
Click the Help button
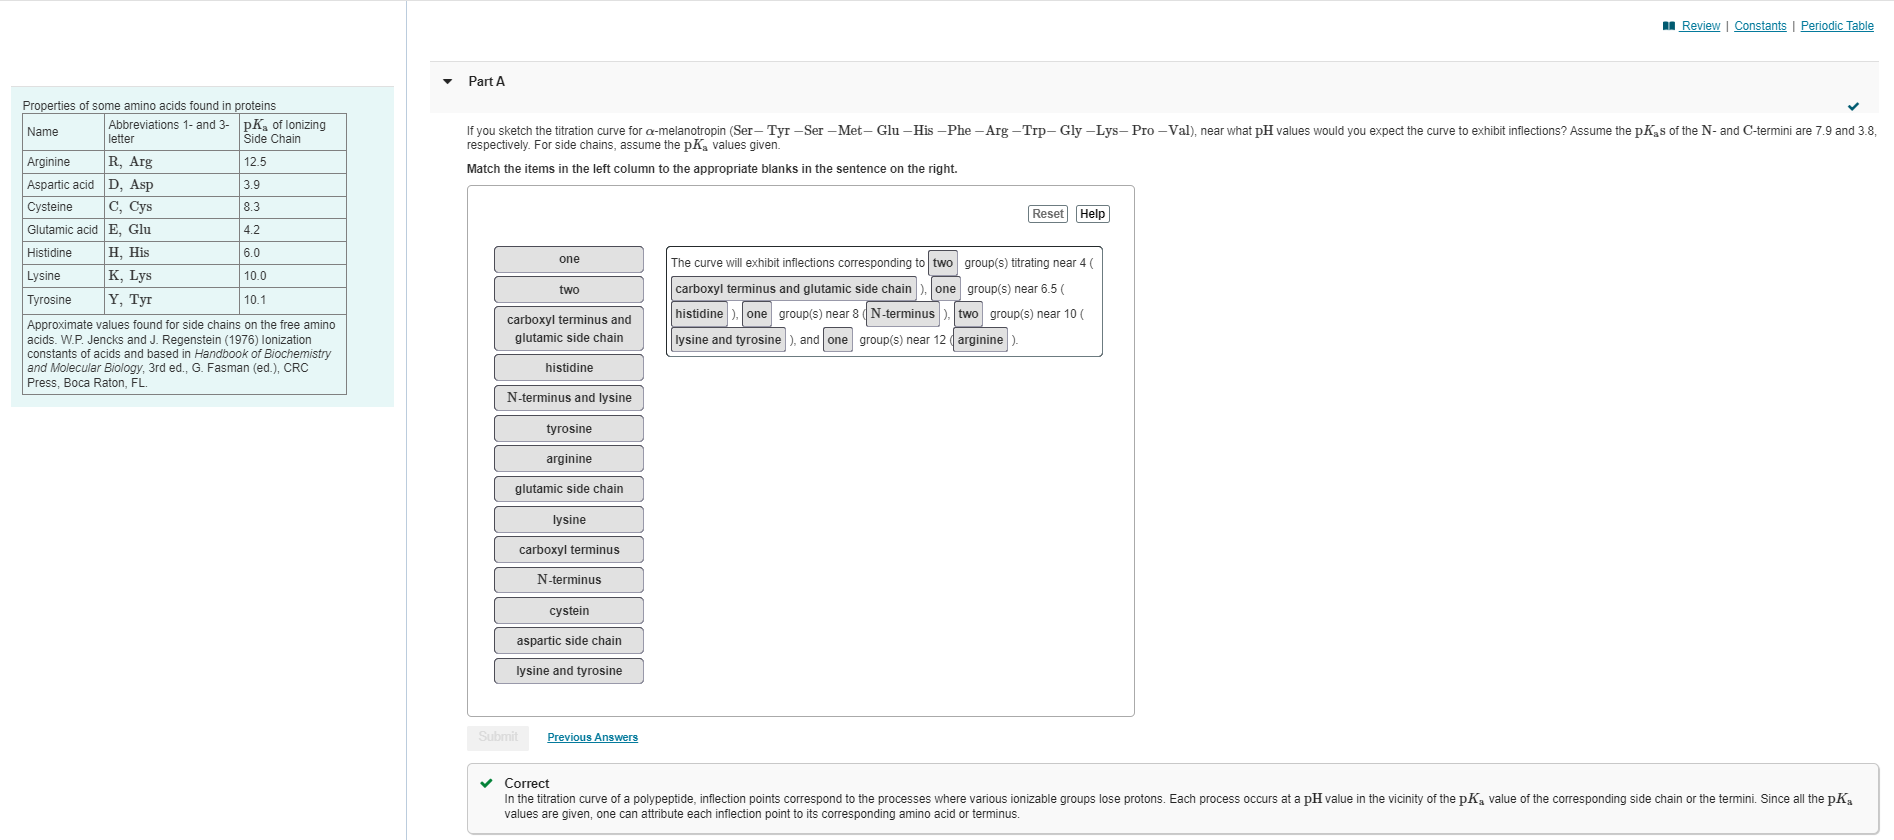[1093, 214]
